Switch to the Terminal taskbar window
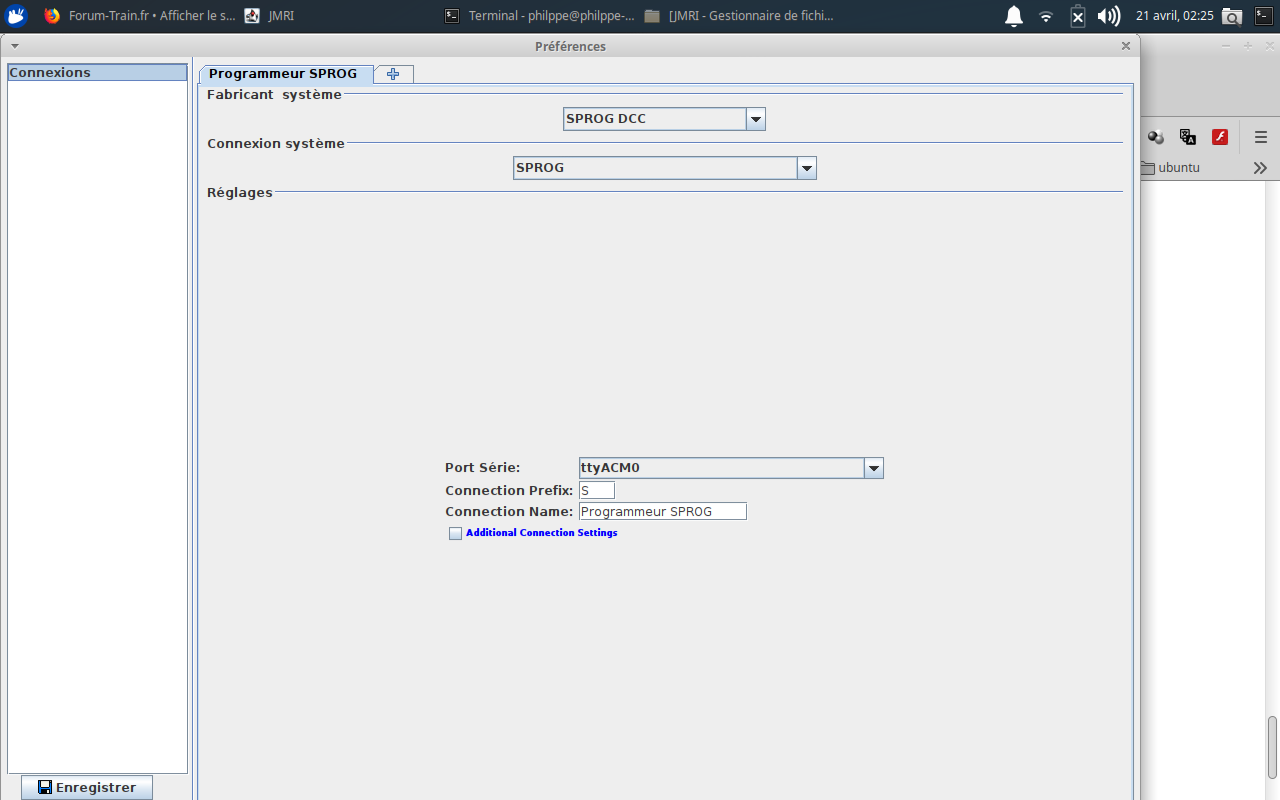Image resolution: width=1280 pixels, height=800 pixels. (x=540, y=15)
